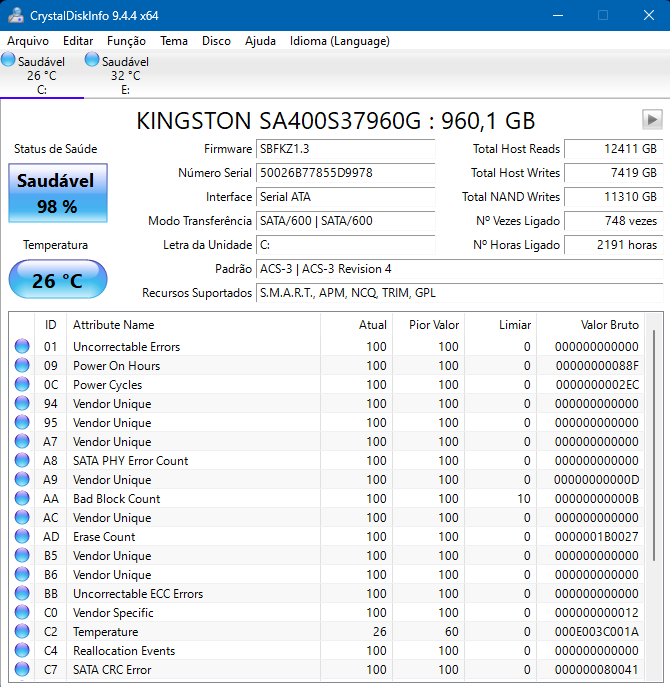Click raw value 0000001B0027 of Erase Count

(x=596, y=536)
